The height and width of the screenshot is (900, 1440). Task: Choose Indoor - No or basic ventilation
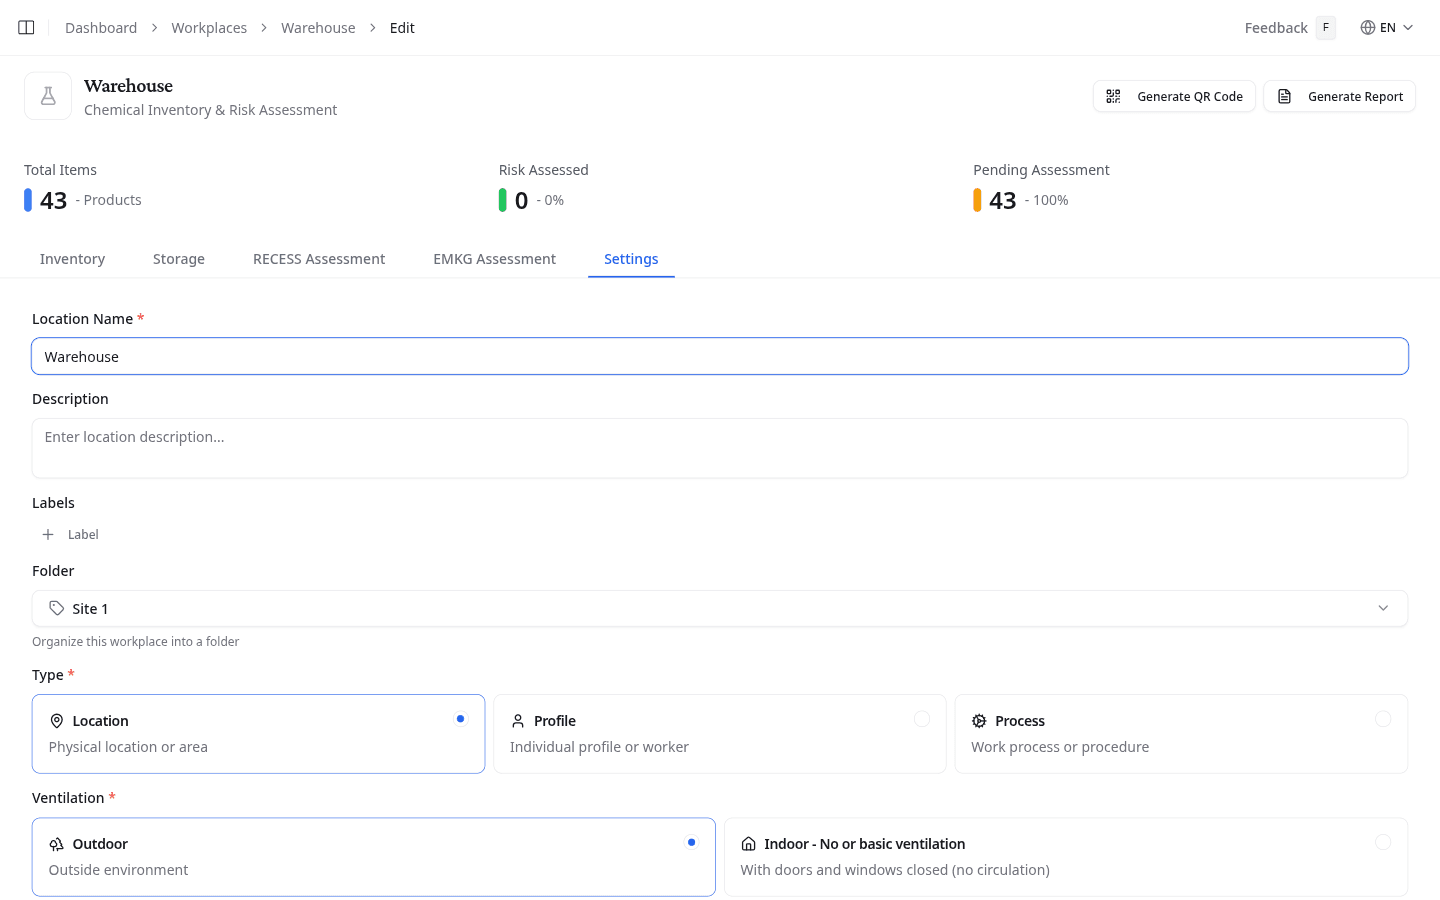1382,842
